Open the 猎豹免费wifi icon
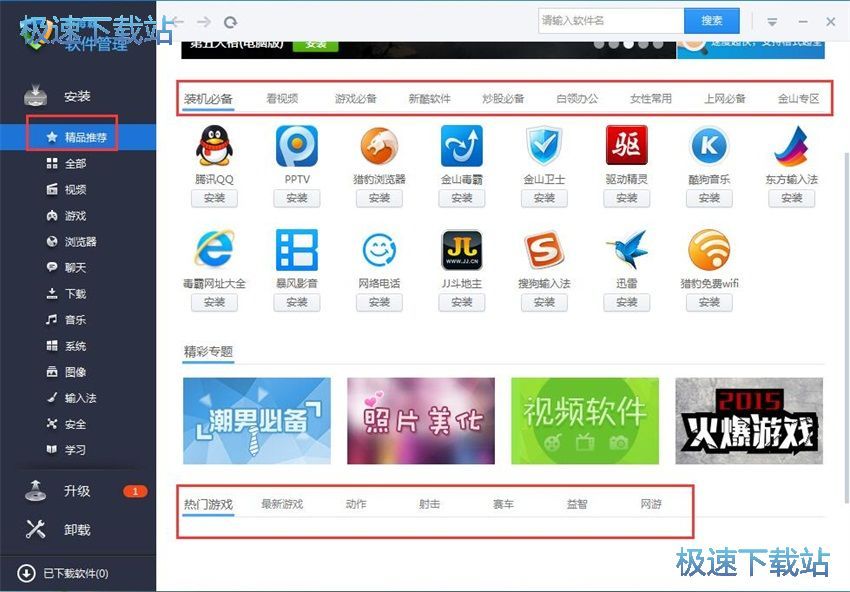Screen dimensions: 850x592 pyautogui.click(x=709, y=249)
